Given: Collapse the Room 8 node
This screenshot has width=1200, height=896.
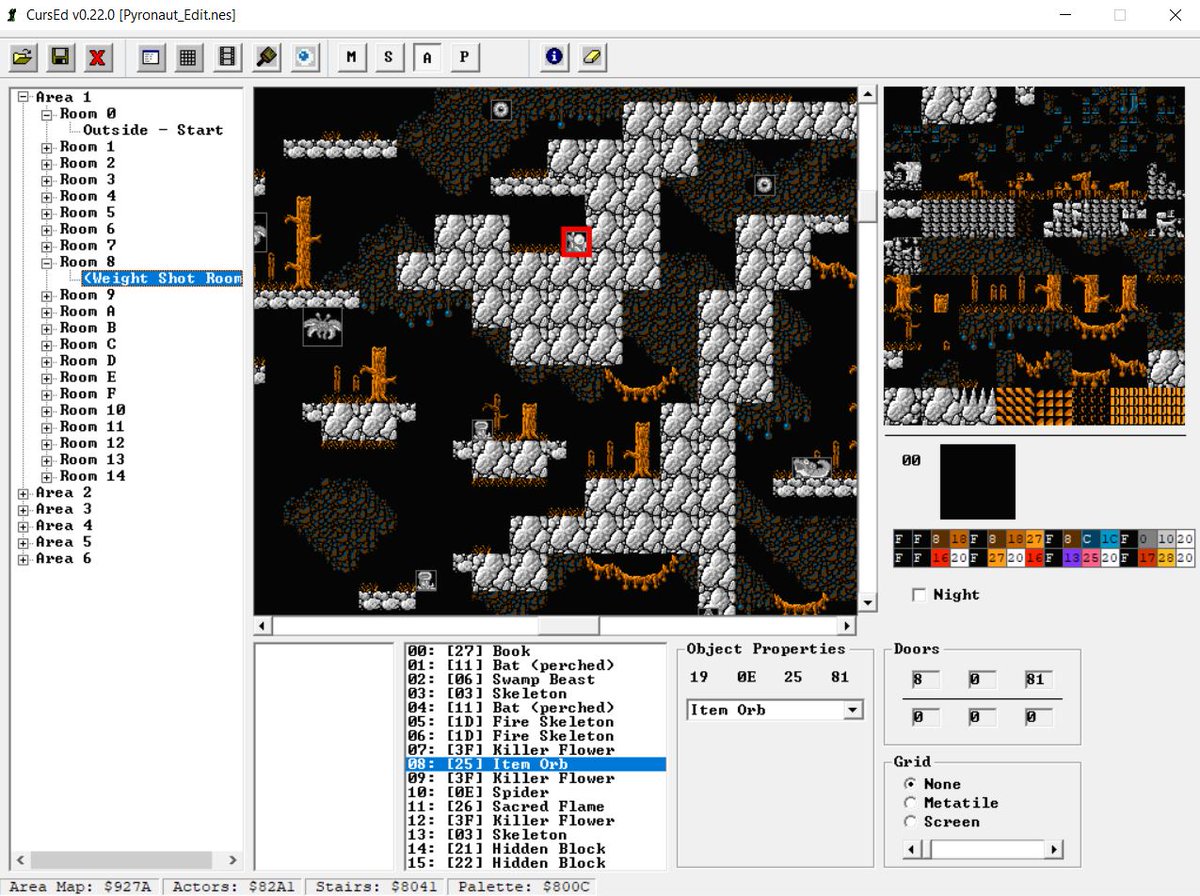Looking at the screenshot, I should pos(47,262).
